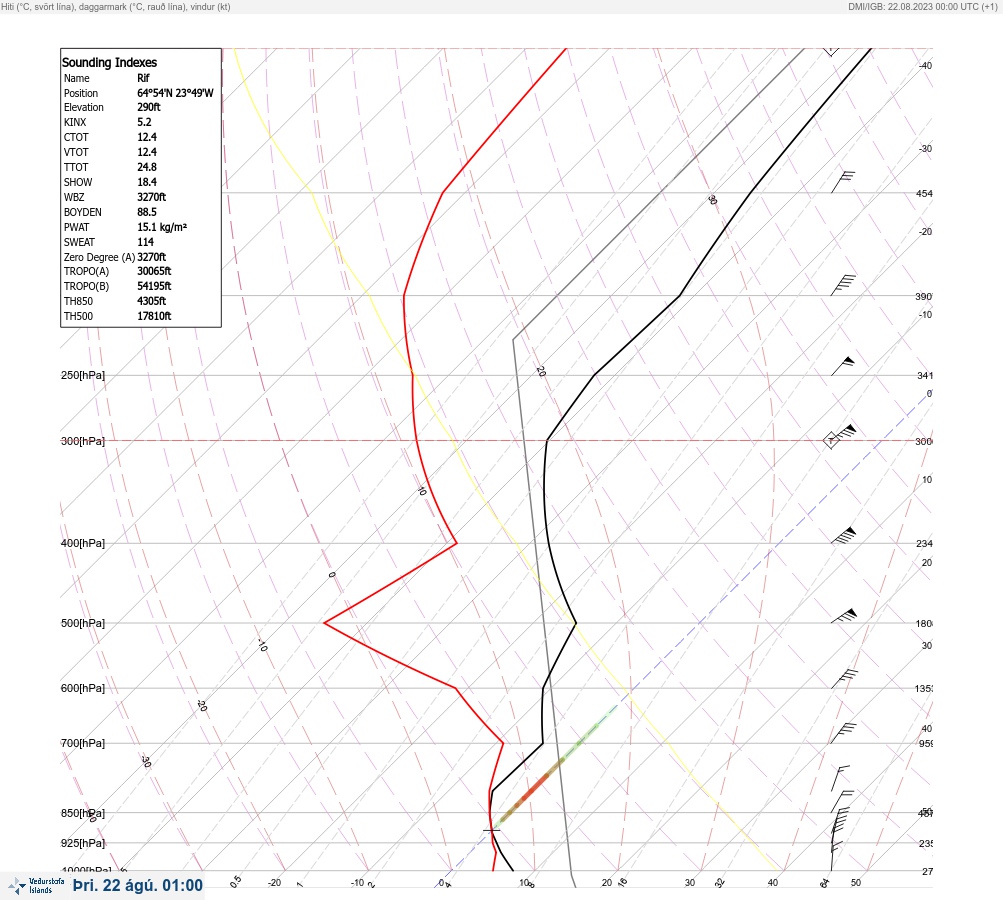Click the '600[hPa]' pressure label
1003x900 pixels.
pos(83,688)
